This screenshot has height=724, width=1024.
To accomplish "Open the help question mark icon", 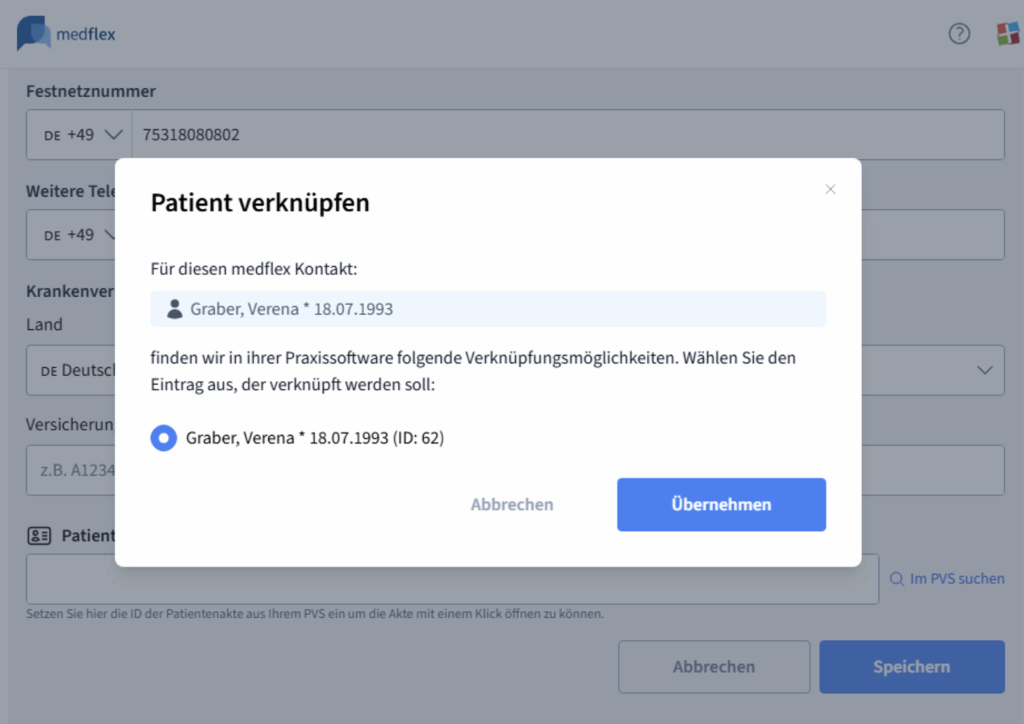I will 959,33.
